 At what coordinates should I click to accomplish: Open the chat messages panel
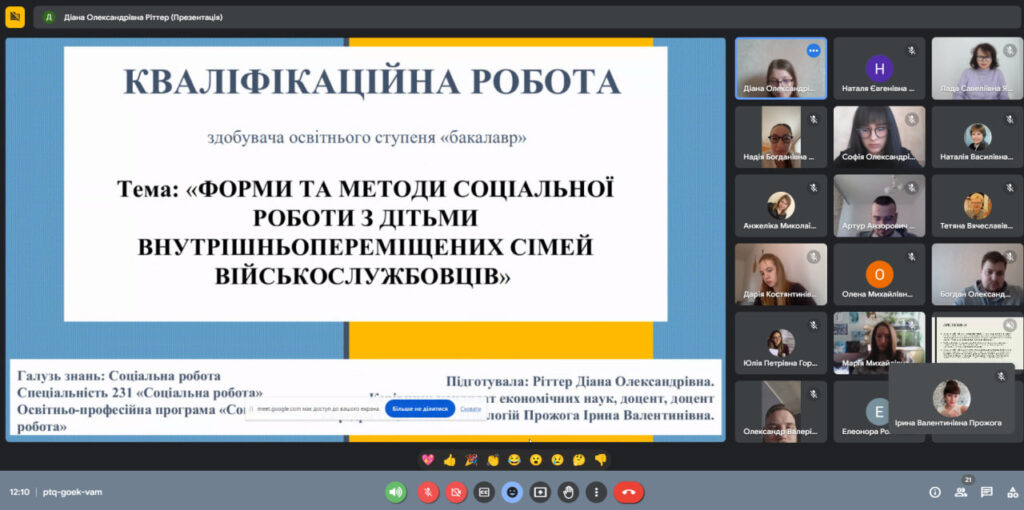(x=987, y=492)
